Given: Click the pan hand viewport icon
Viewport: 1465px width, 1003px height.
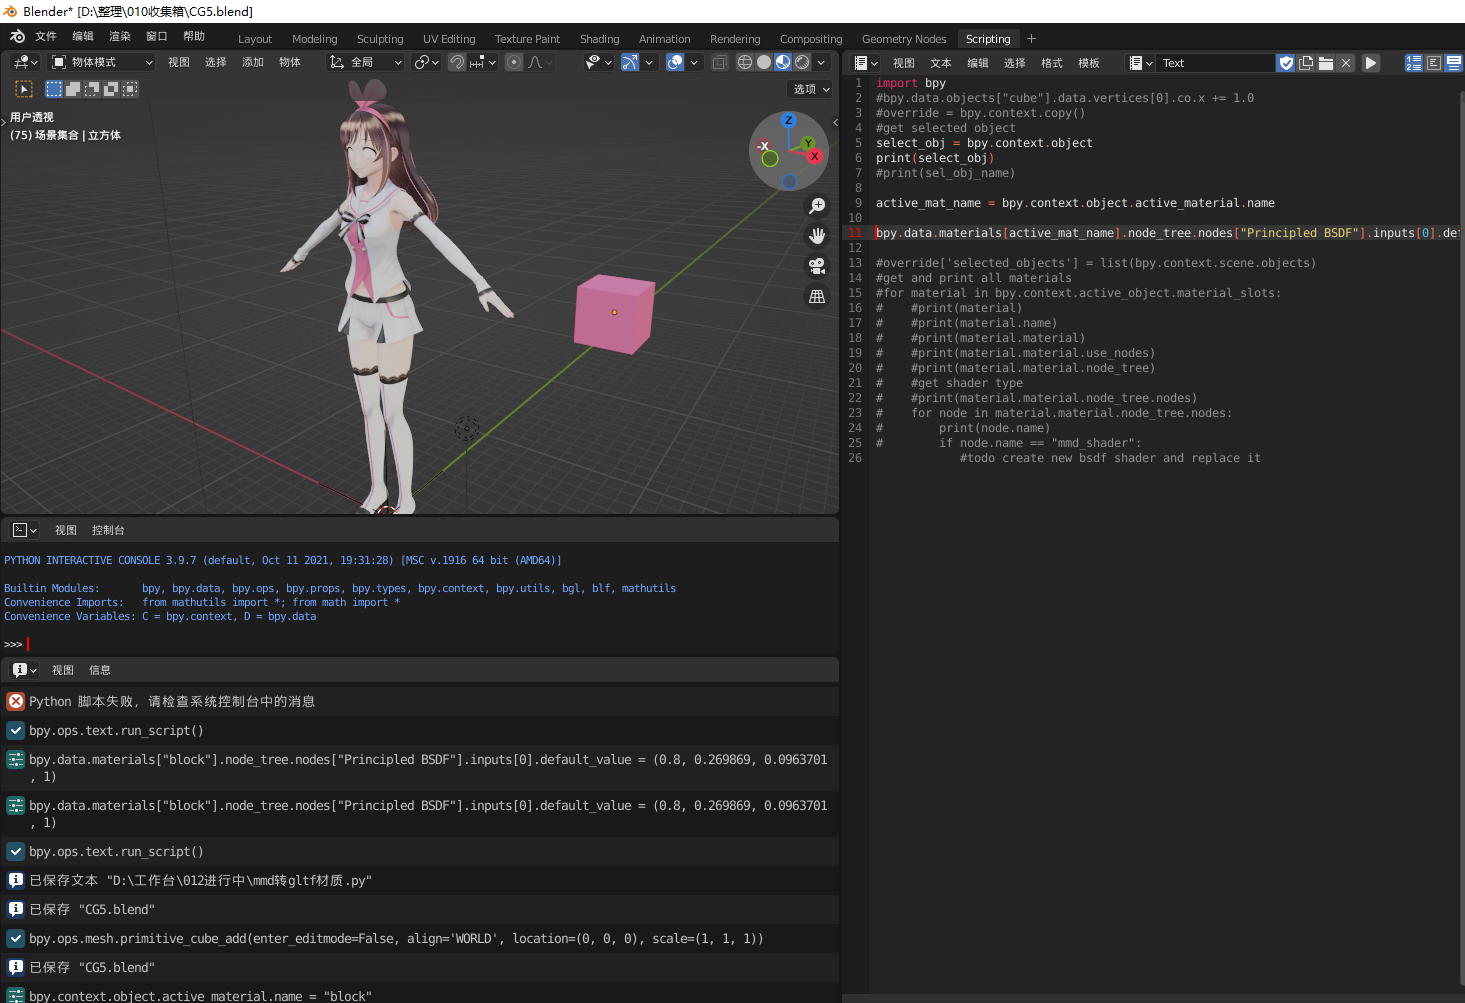Looking at the screenshot, I should (817, 236).
